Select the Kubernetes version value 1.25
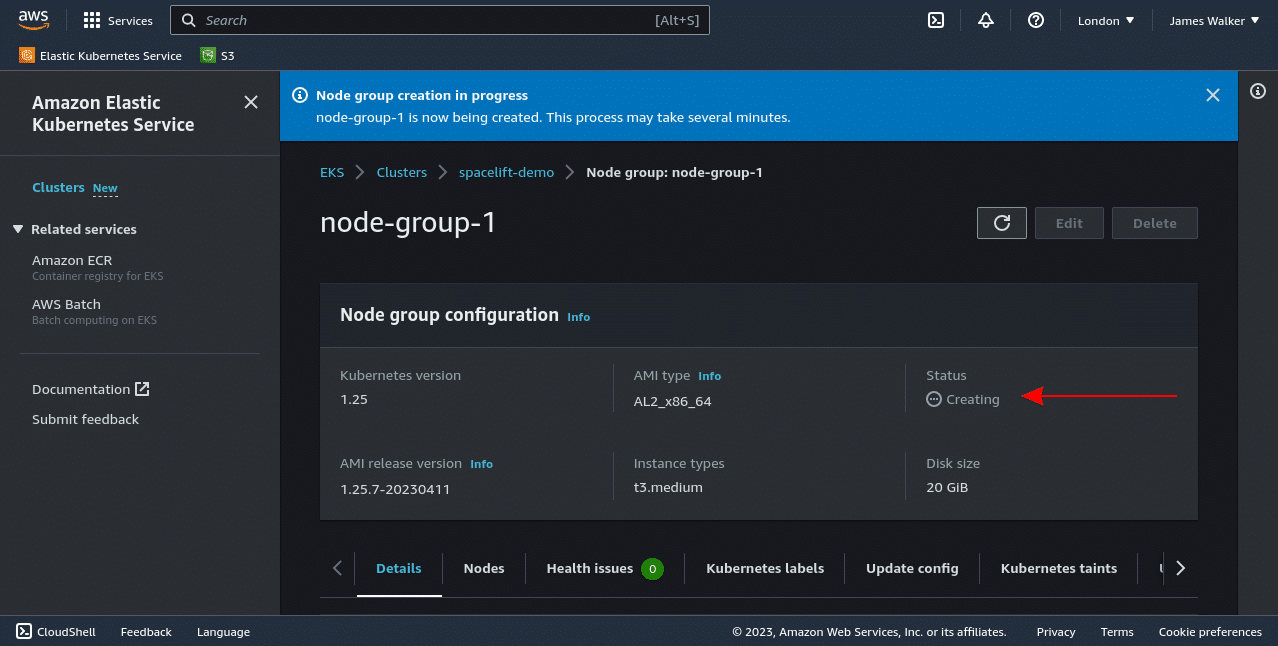1278x646 pixels. (x=355, y=399)
